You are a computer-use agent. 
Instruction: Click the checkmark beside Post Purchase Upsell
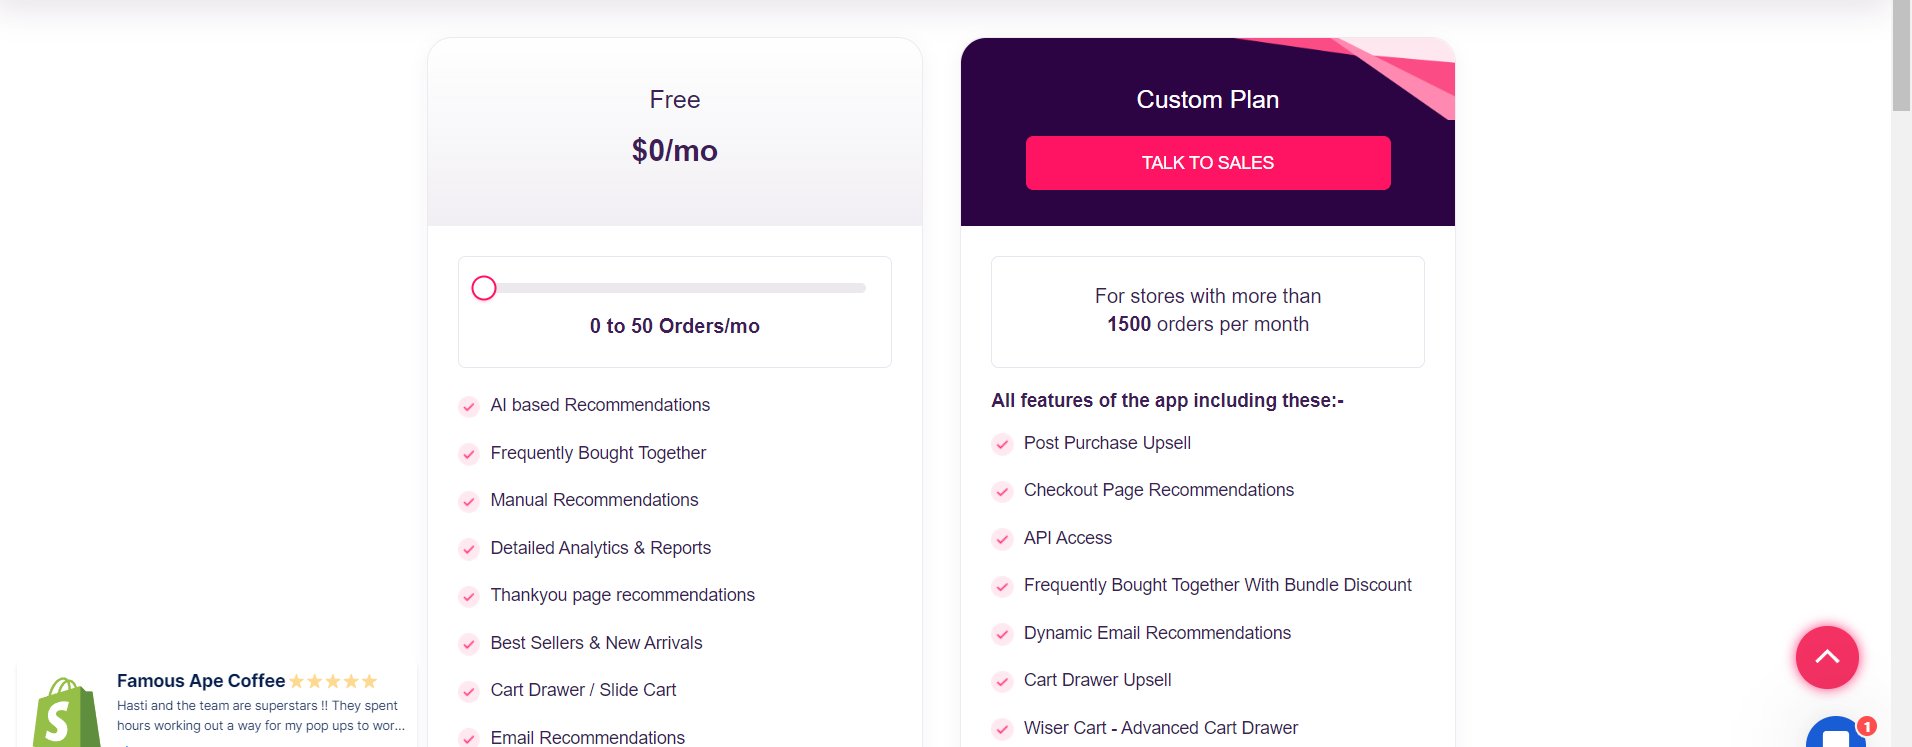(x=1001, y=444)
